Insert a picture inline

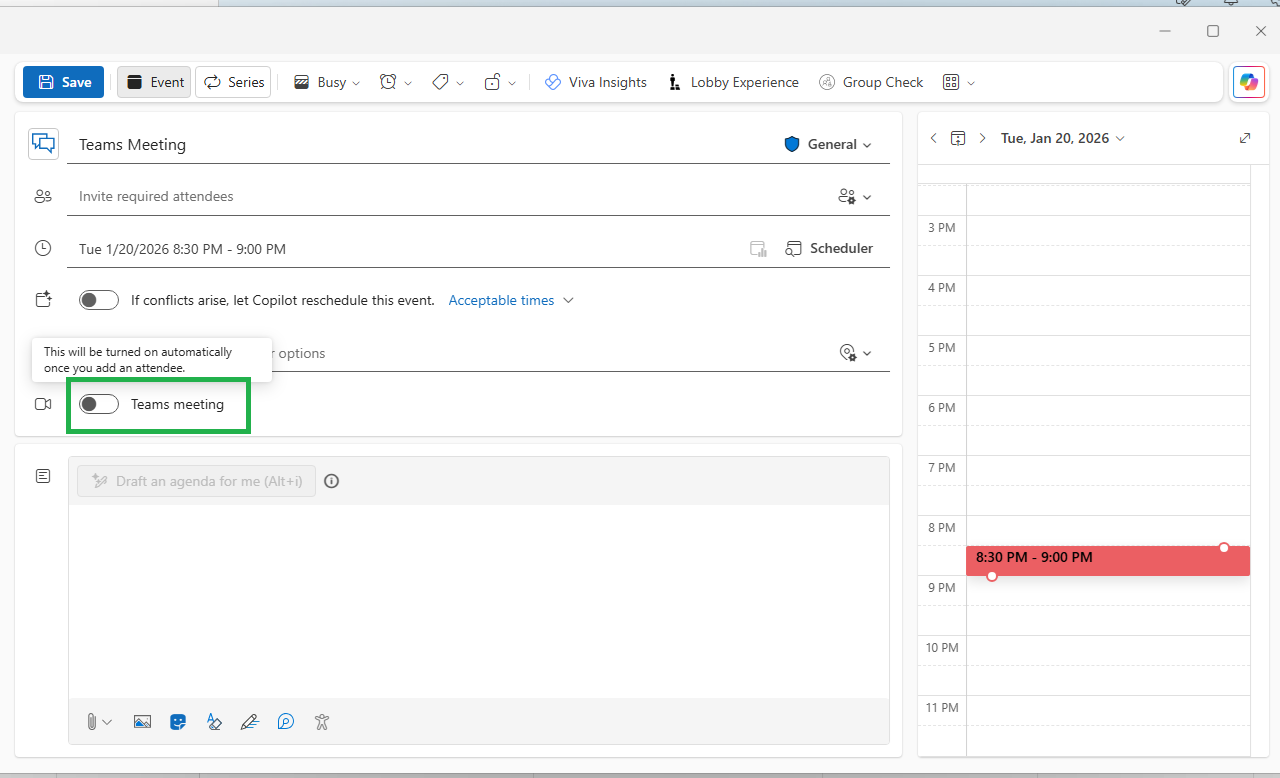142,721
